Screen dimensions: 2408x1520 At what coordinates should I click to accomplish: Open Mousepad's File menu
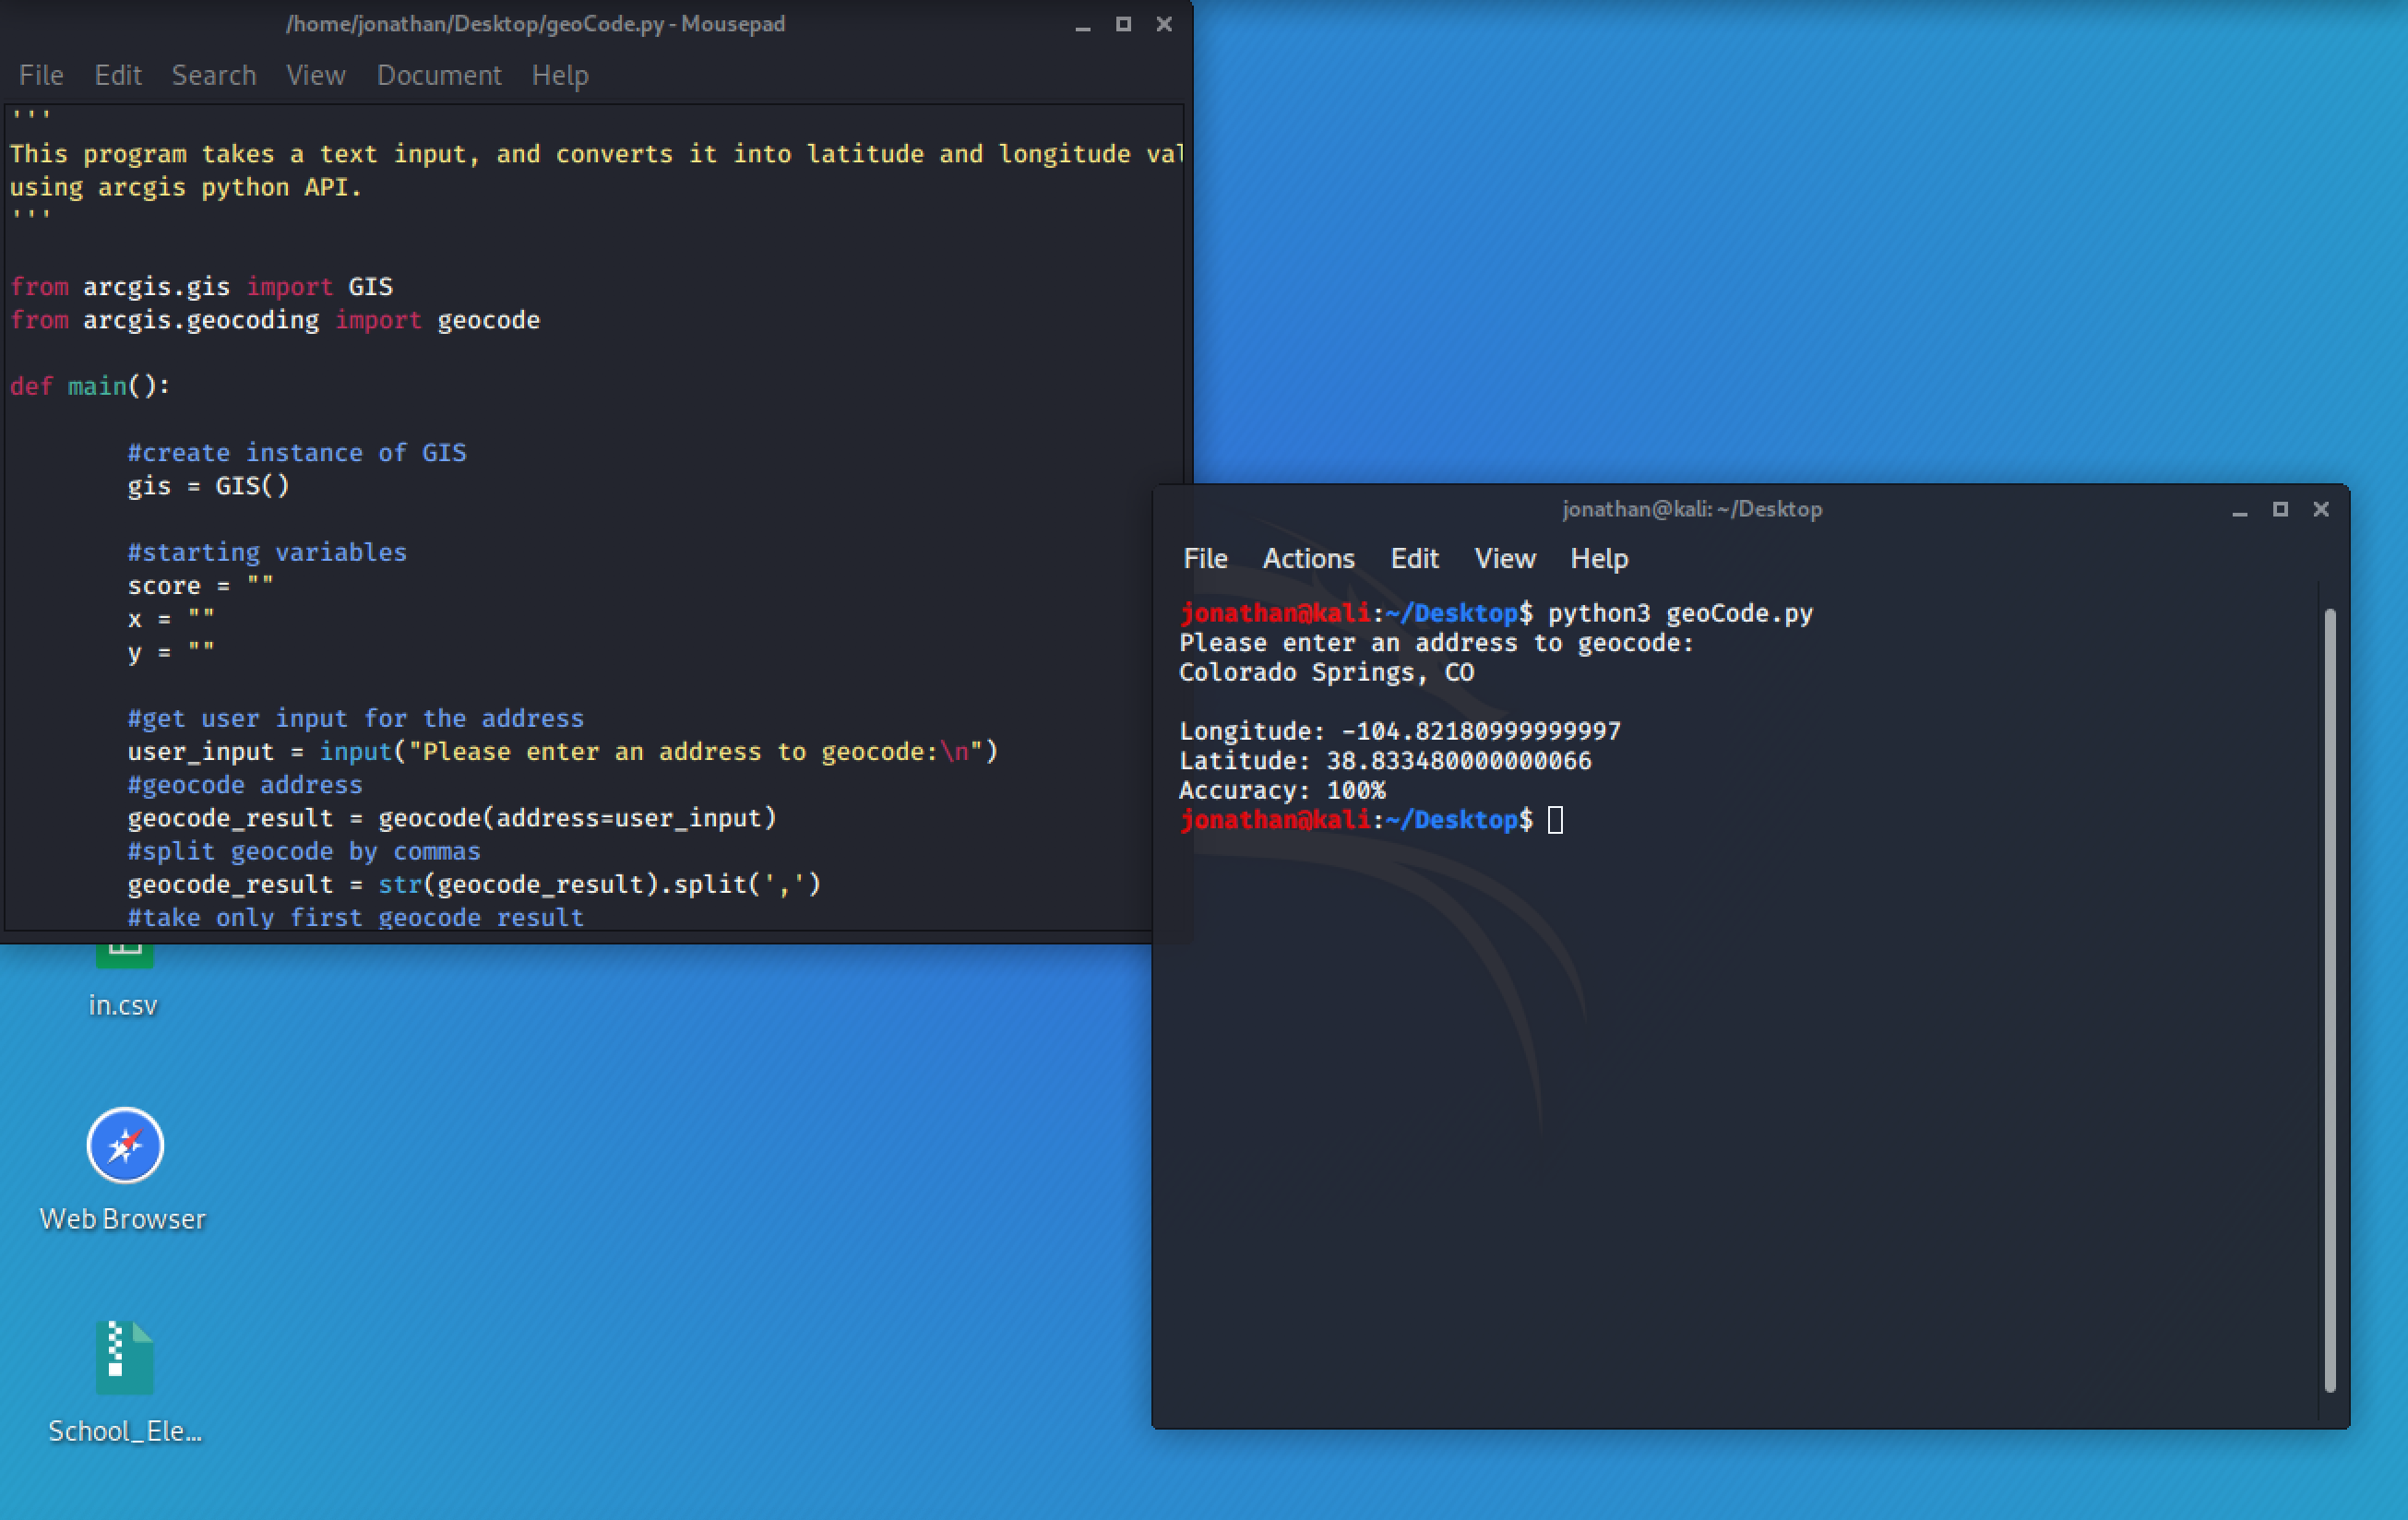click(41, 75)
